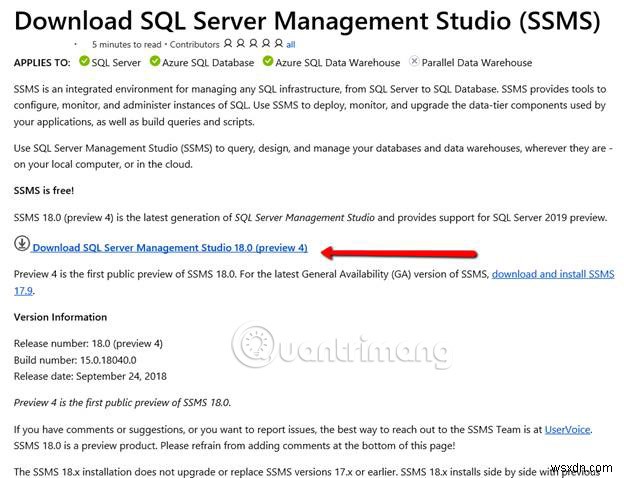Click the green check beside Azure SQL Data Warehouse
The width and height of the screenshot is (624, 478).
coord(268,61)
